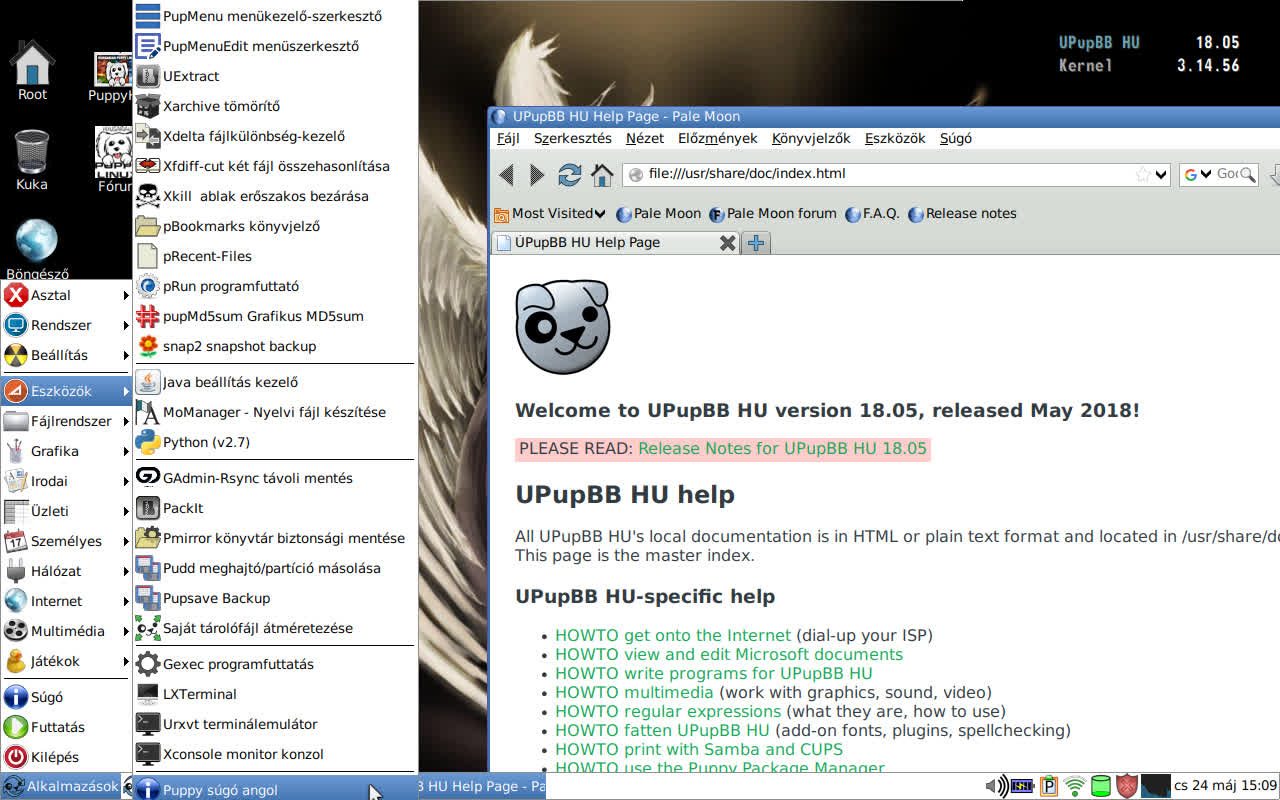Launch UExtract from the menu
The image size is (1280, 800).
coord(276,76)
